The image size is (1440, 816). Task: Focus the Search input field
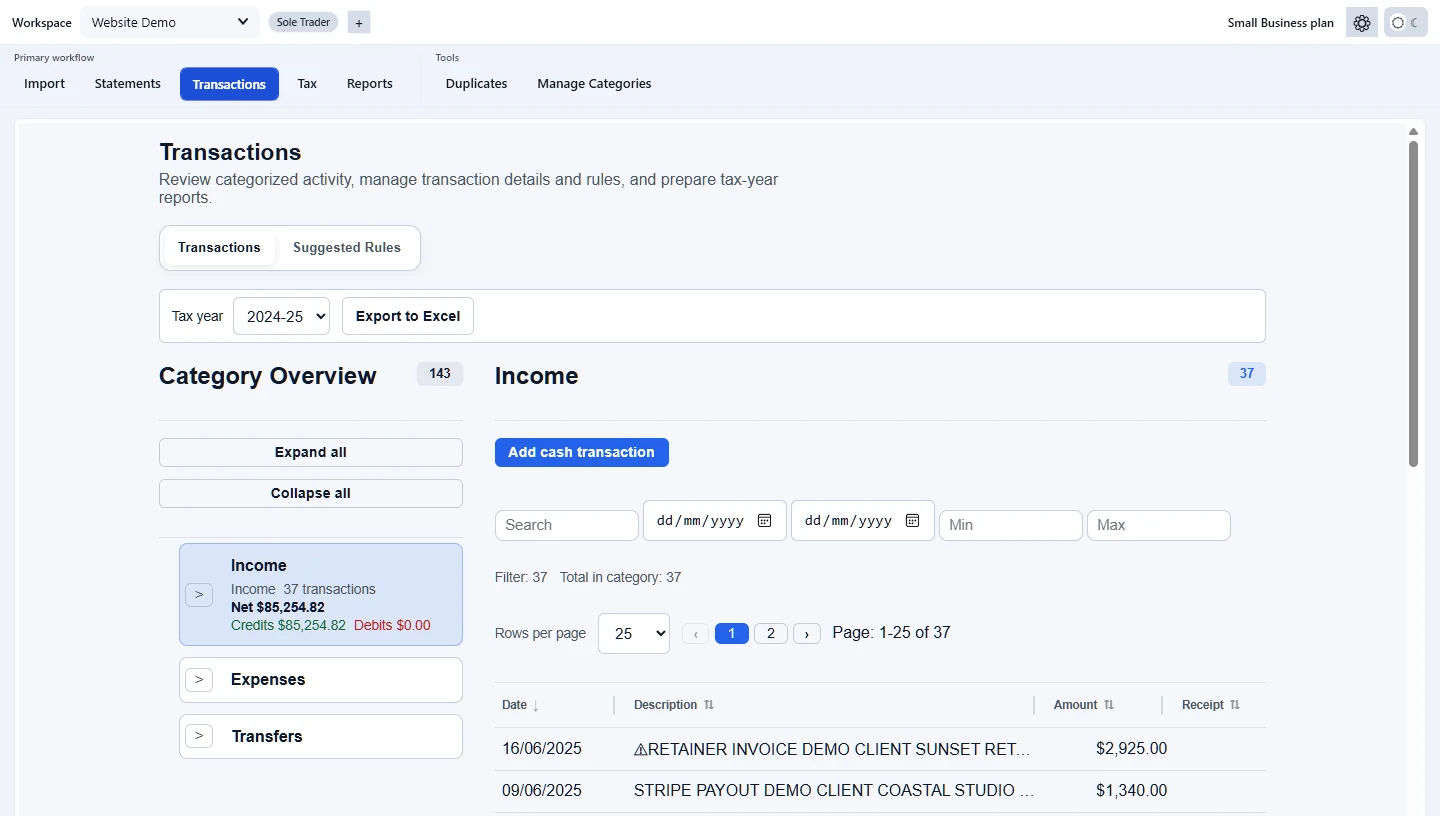tap(567, 525)
